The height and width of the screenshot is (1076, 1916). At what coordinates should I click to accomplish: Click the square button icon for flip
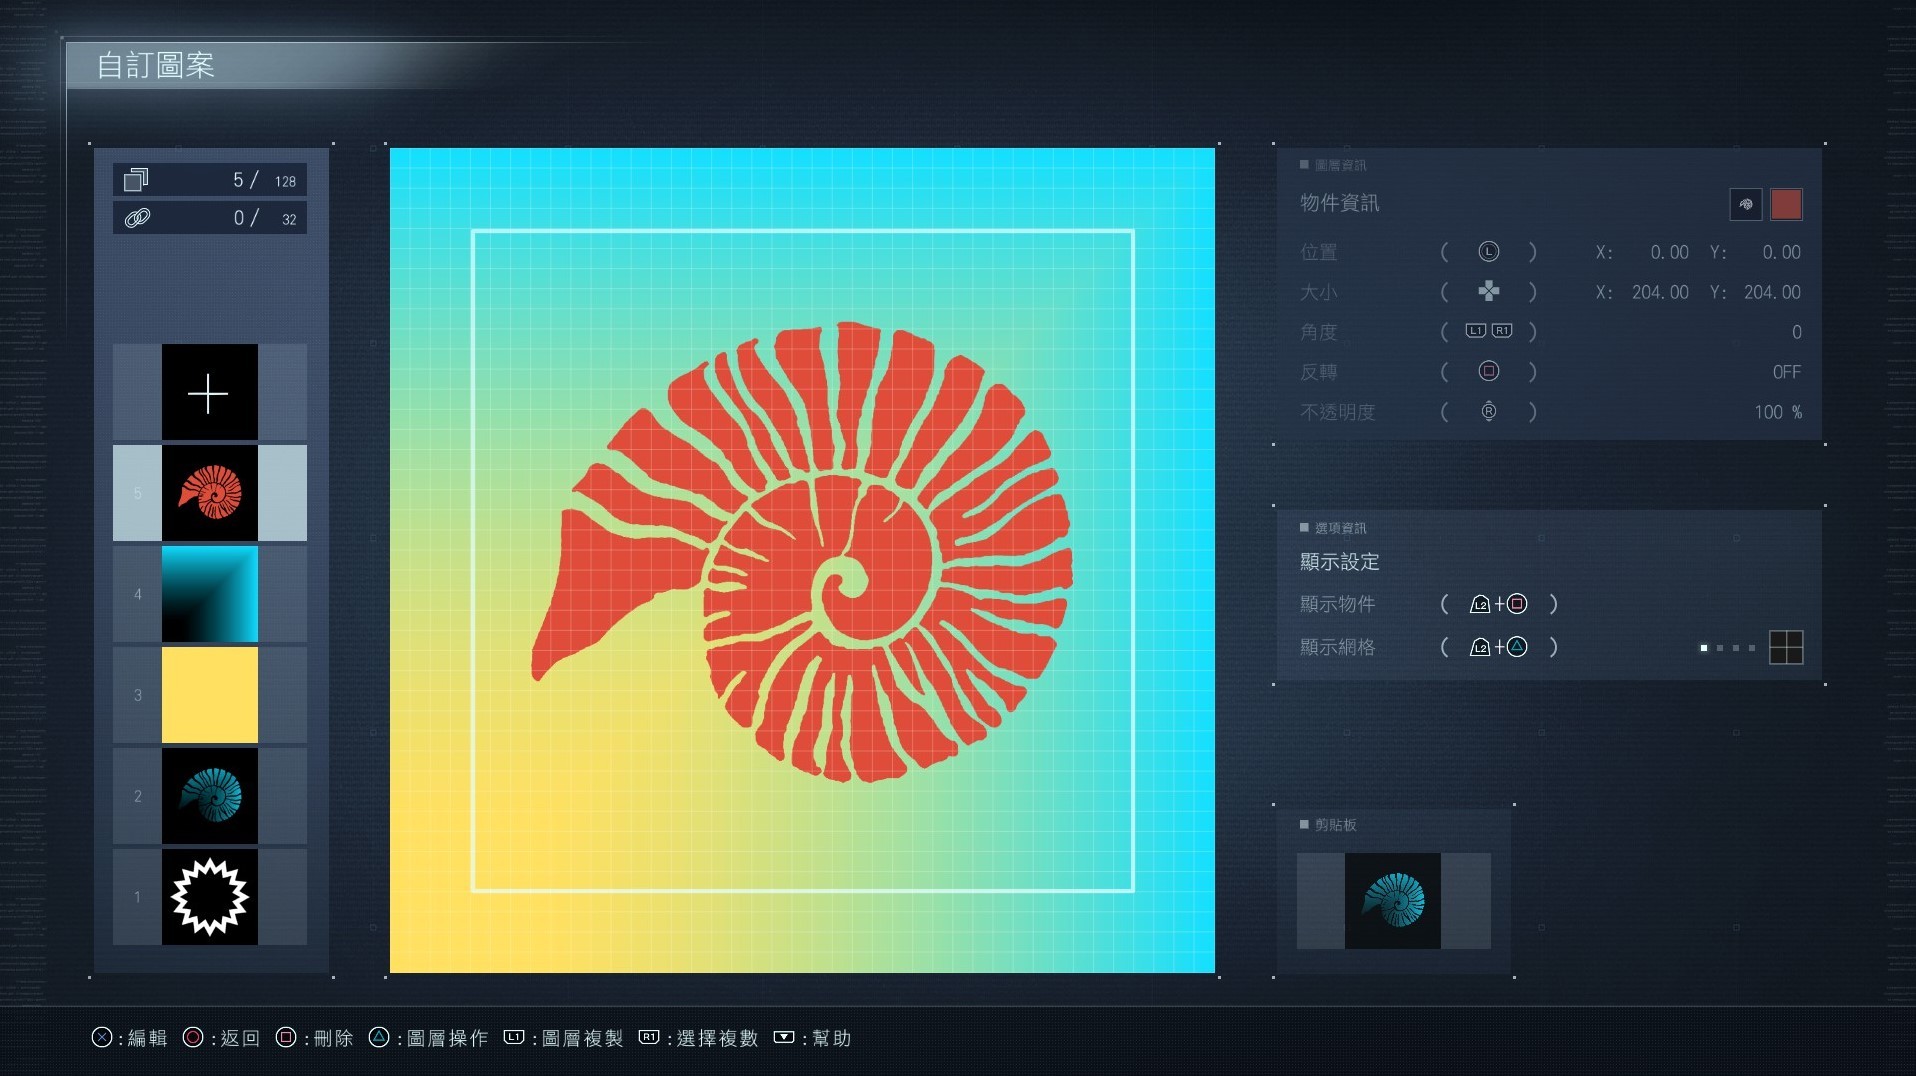click(x=1489, y=371)
